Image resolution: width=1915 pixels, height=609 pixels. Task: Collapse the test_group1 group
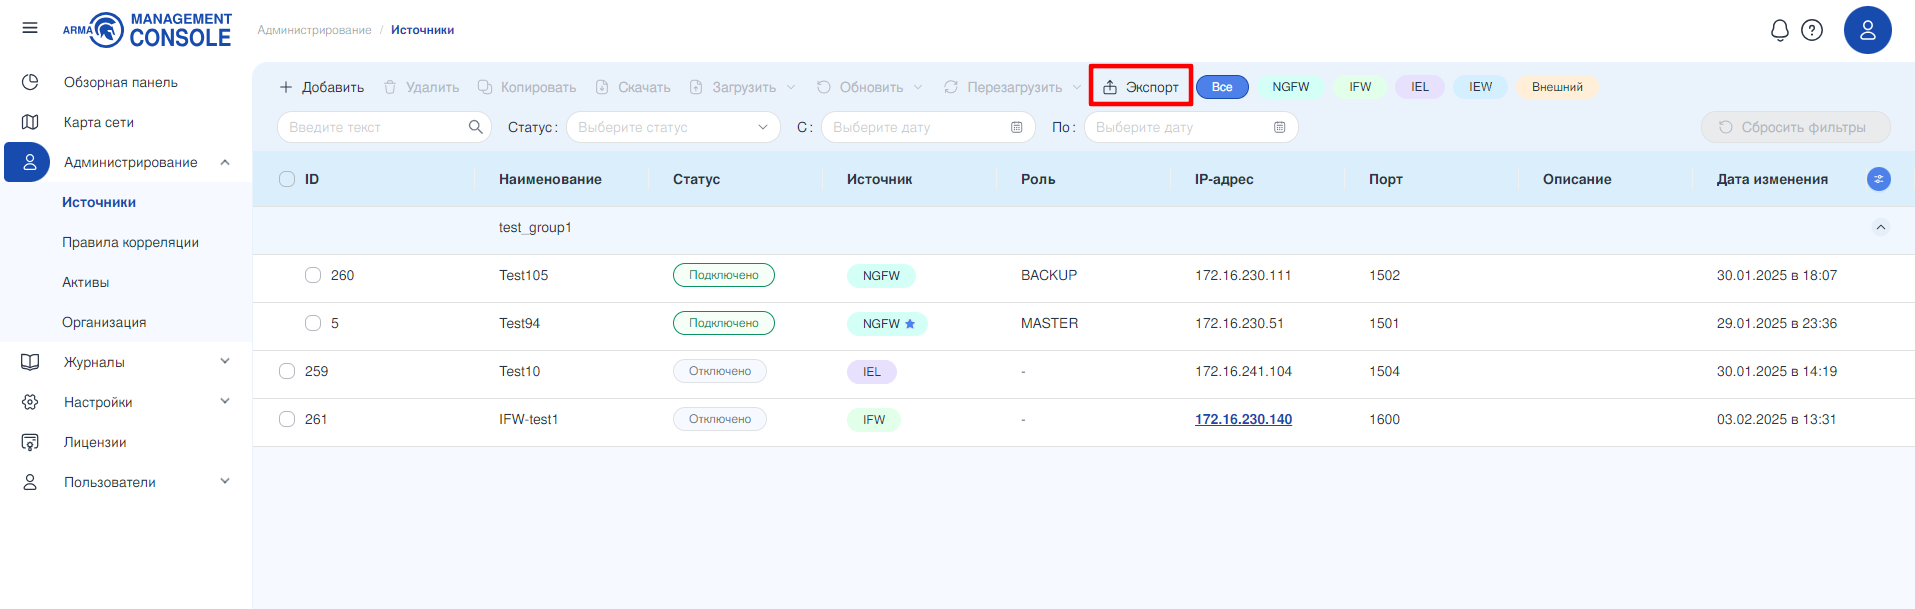click(x=1881, y=227)
